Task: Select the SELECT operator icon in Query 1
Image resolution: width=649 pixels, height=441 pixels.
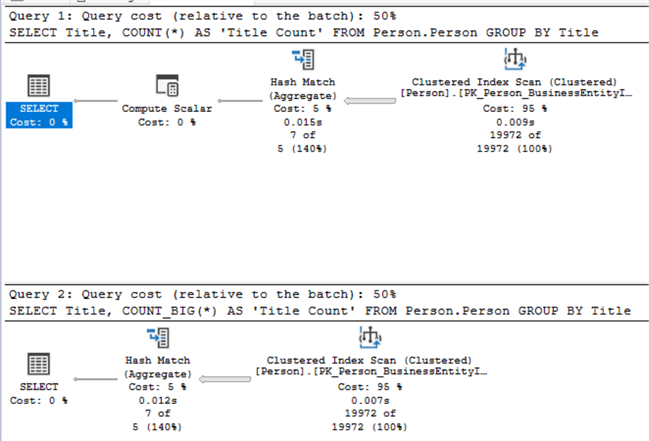Action: 38,85
